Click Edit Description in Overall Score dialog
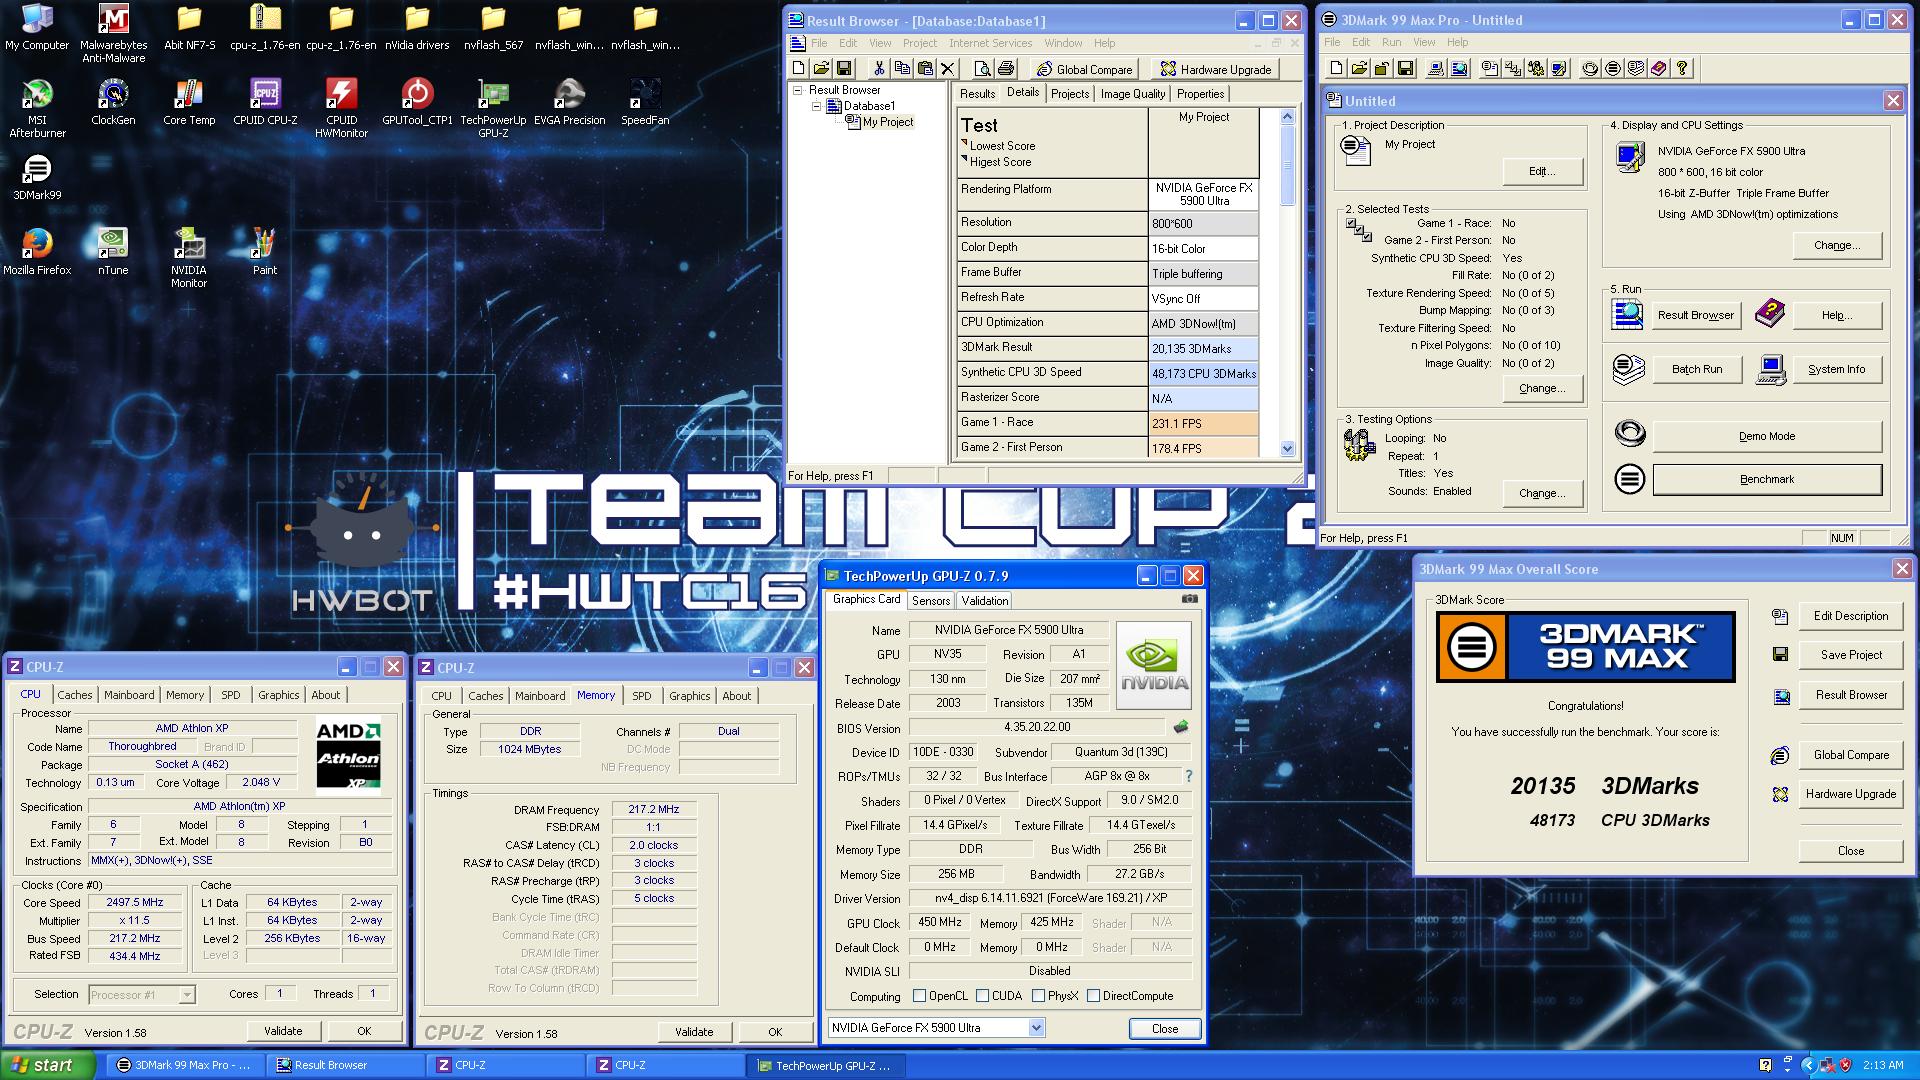The height and width of the screenshot is (1080, 1920). [x=1851, y=616]
